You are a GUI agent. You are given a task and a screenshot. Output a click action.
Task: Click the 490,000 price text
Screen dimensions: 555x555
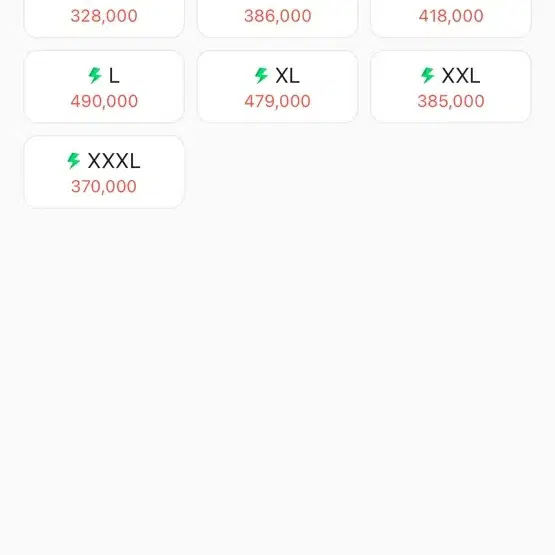pyautogui.click(x=104, y=101)
